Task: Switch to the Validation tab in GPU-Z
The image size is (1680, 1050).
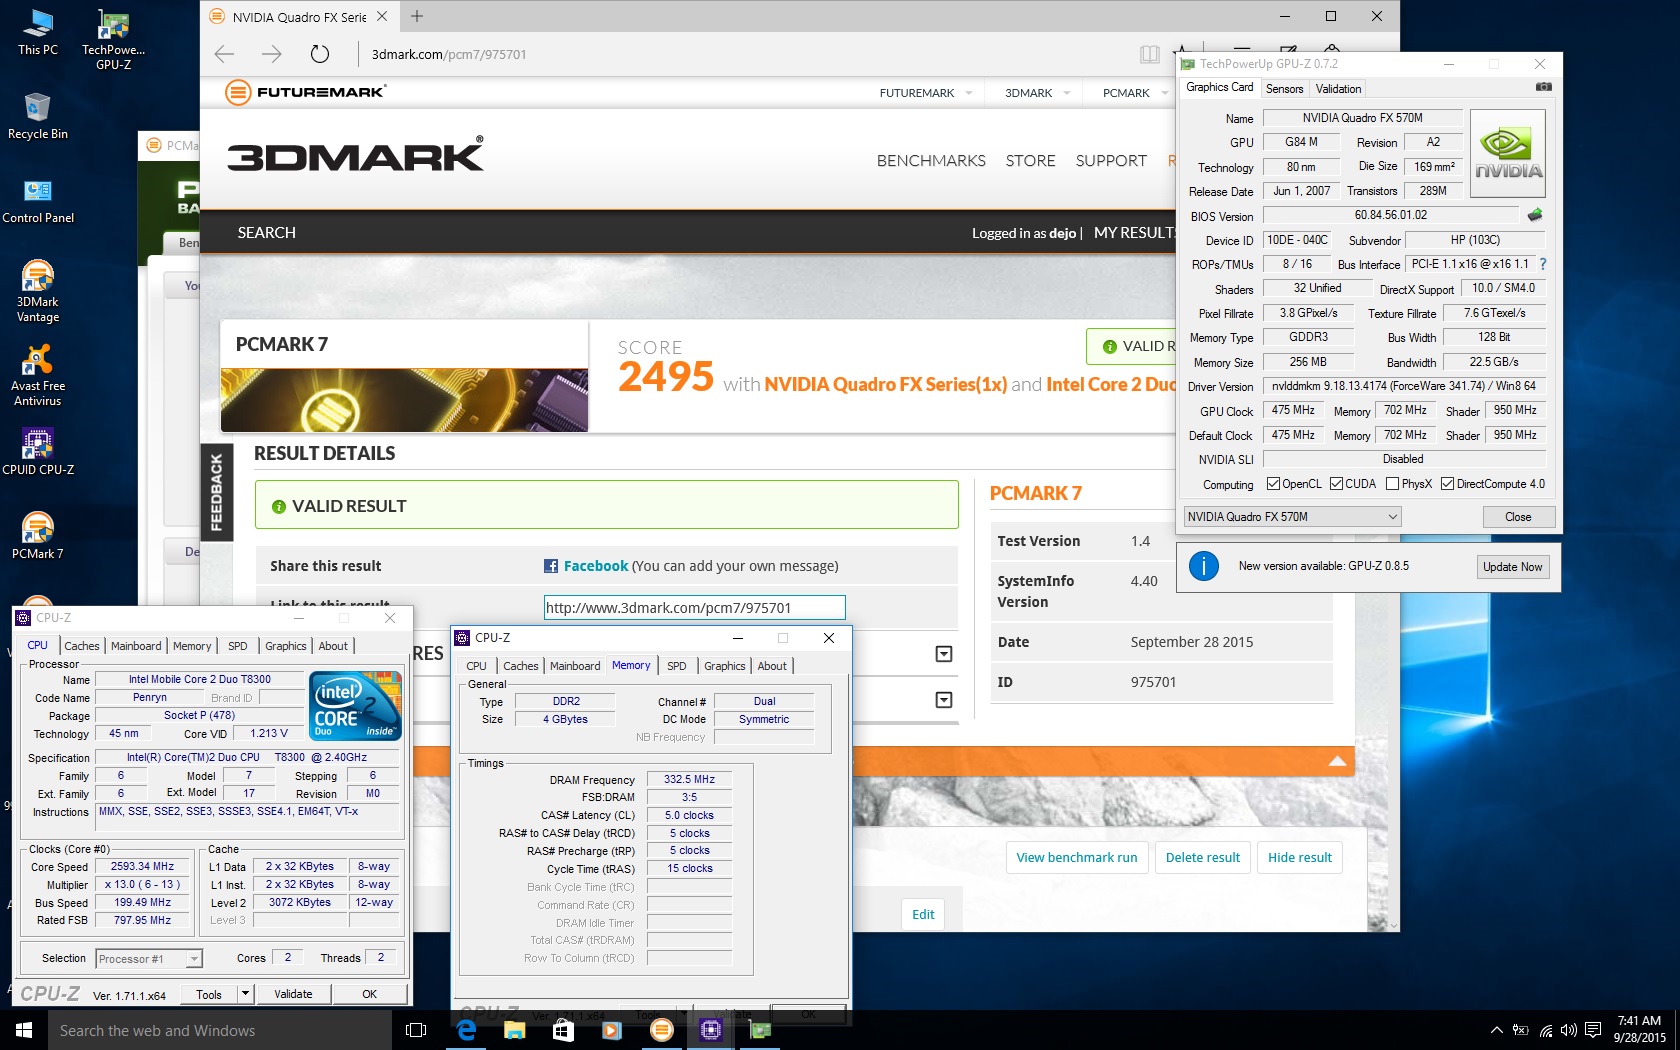Action: 1338,89
